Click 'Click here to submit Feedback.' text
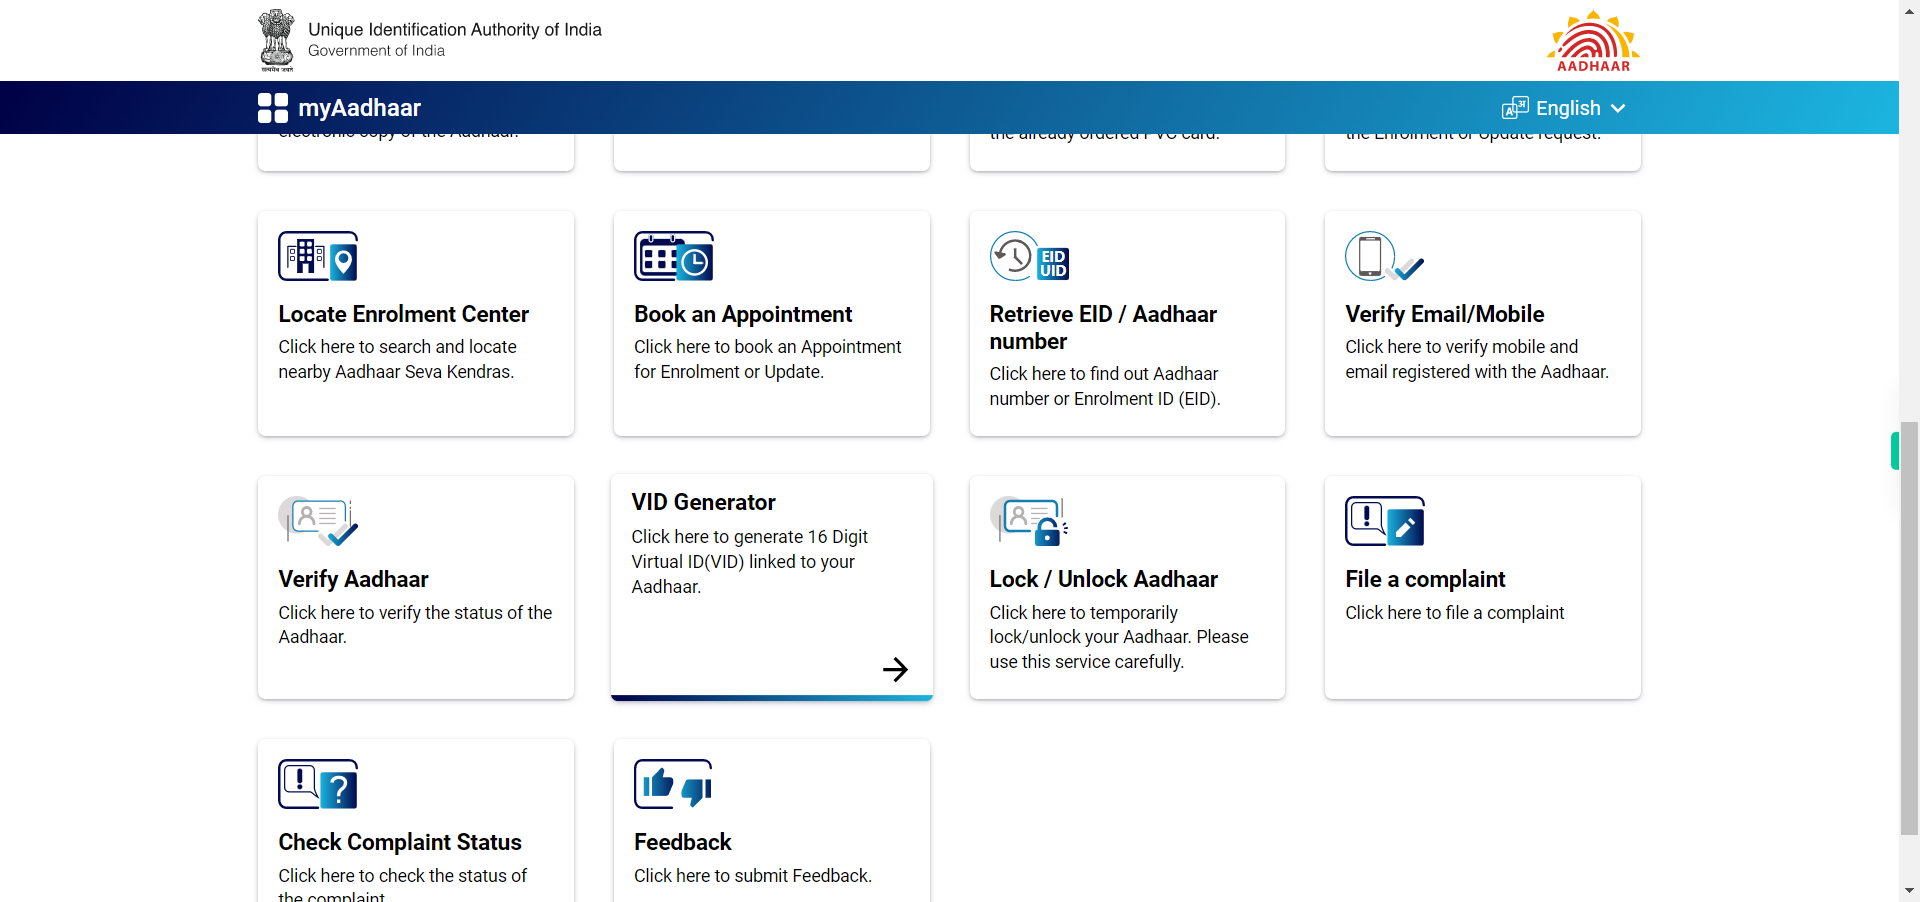Viewport: 1920px width, 902px height. tap(753, 876)
